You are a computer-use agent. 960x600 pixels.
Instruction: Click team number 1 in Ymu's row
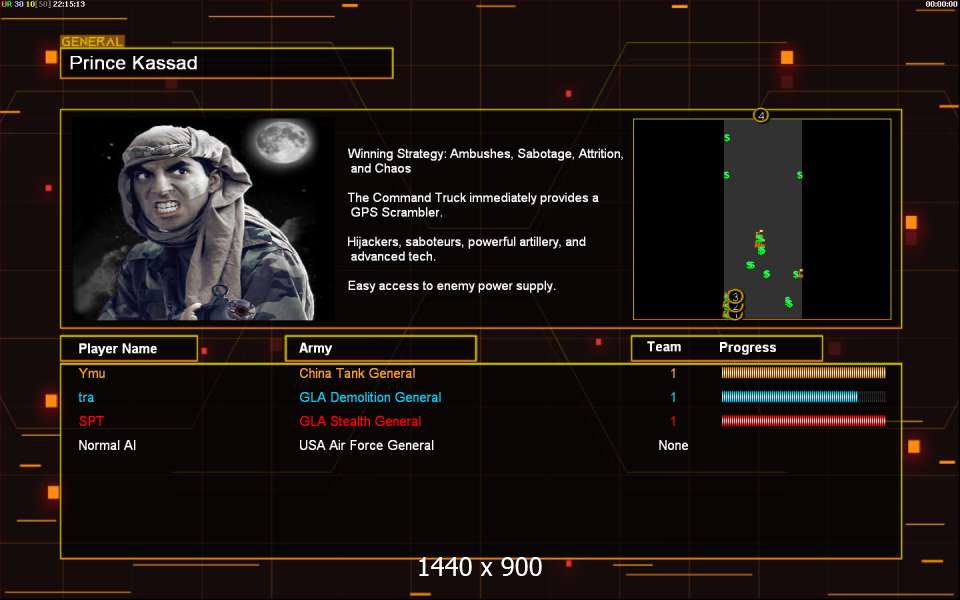(673, 373)
